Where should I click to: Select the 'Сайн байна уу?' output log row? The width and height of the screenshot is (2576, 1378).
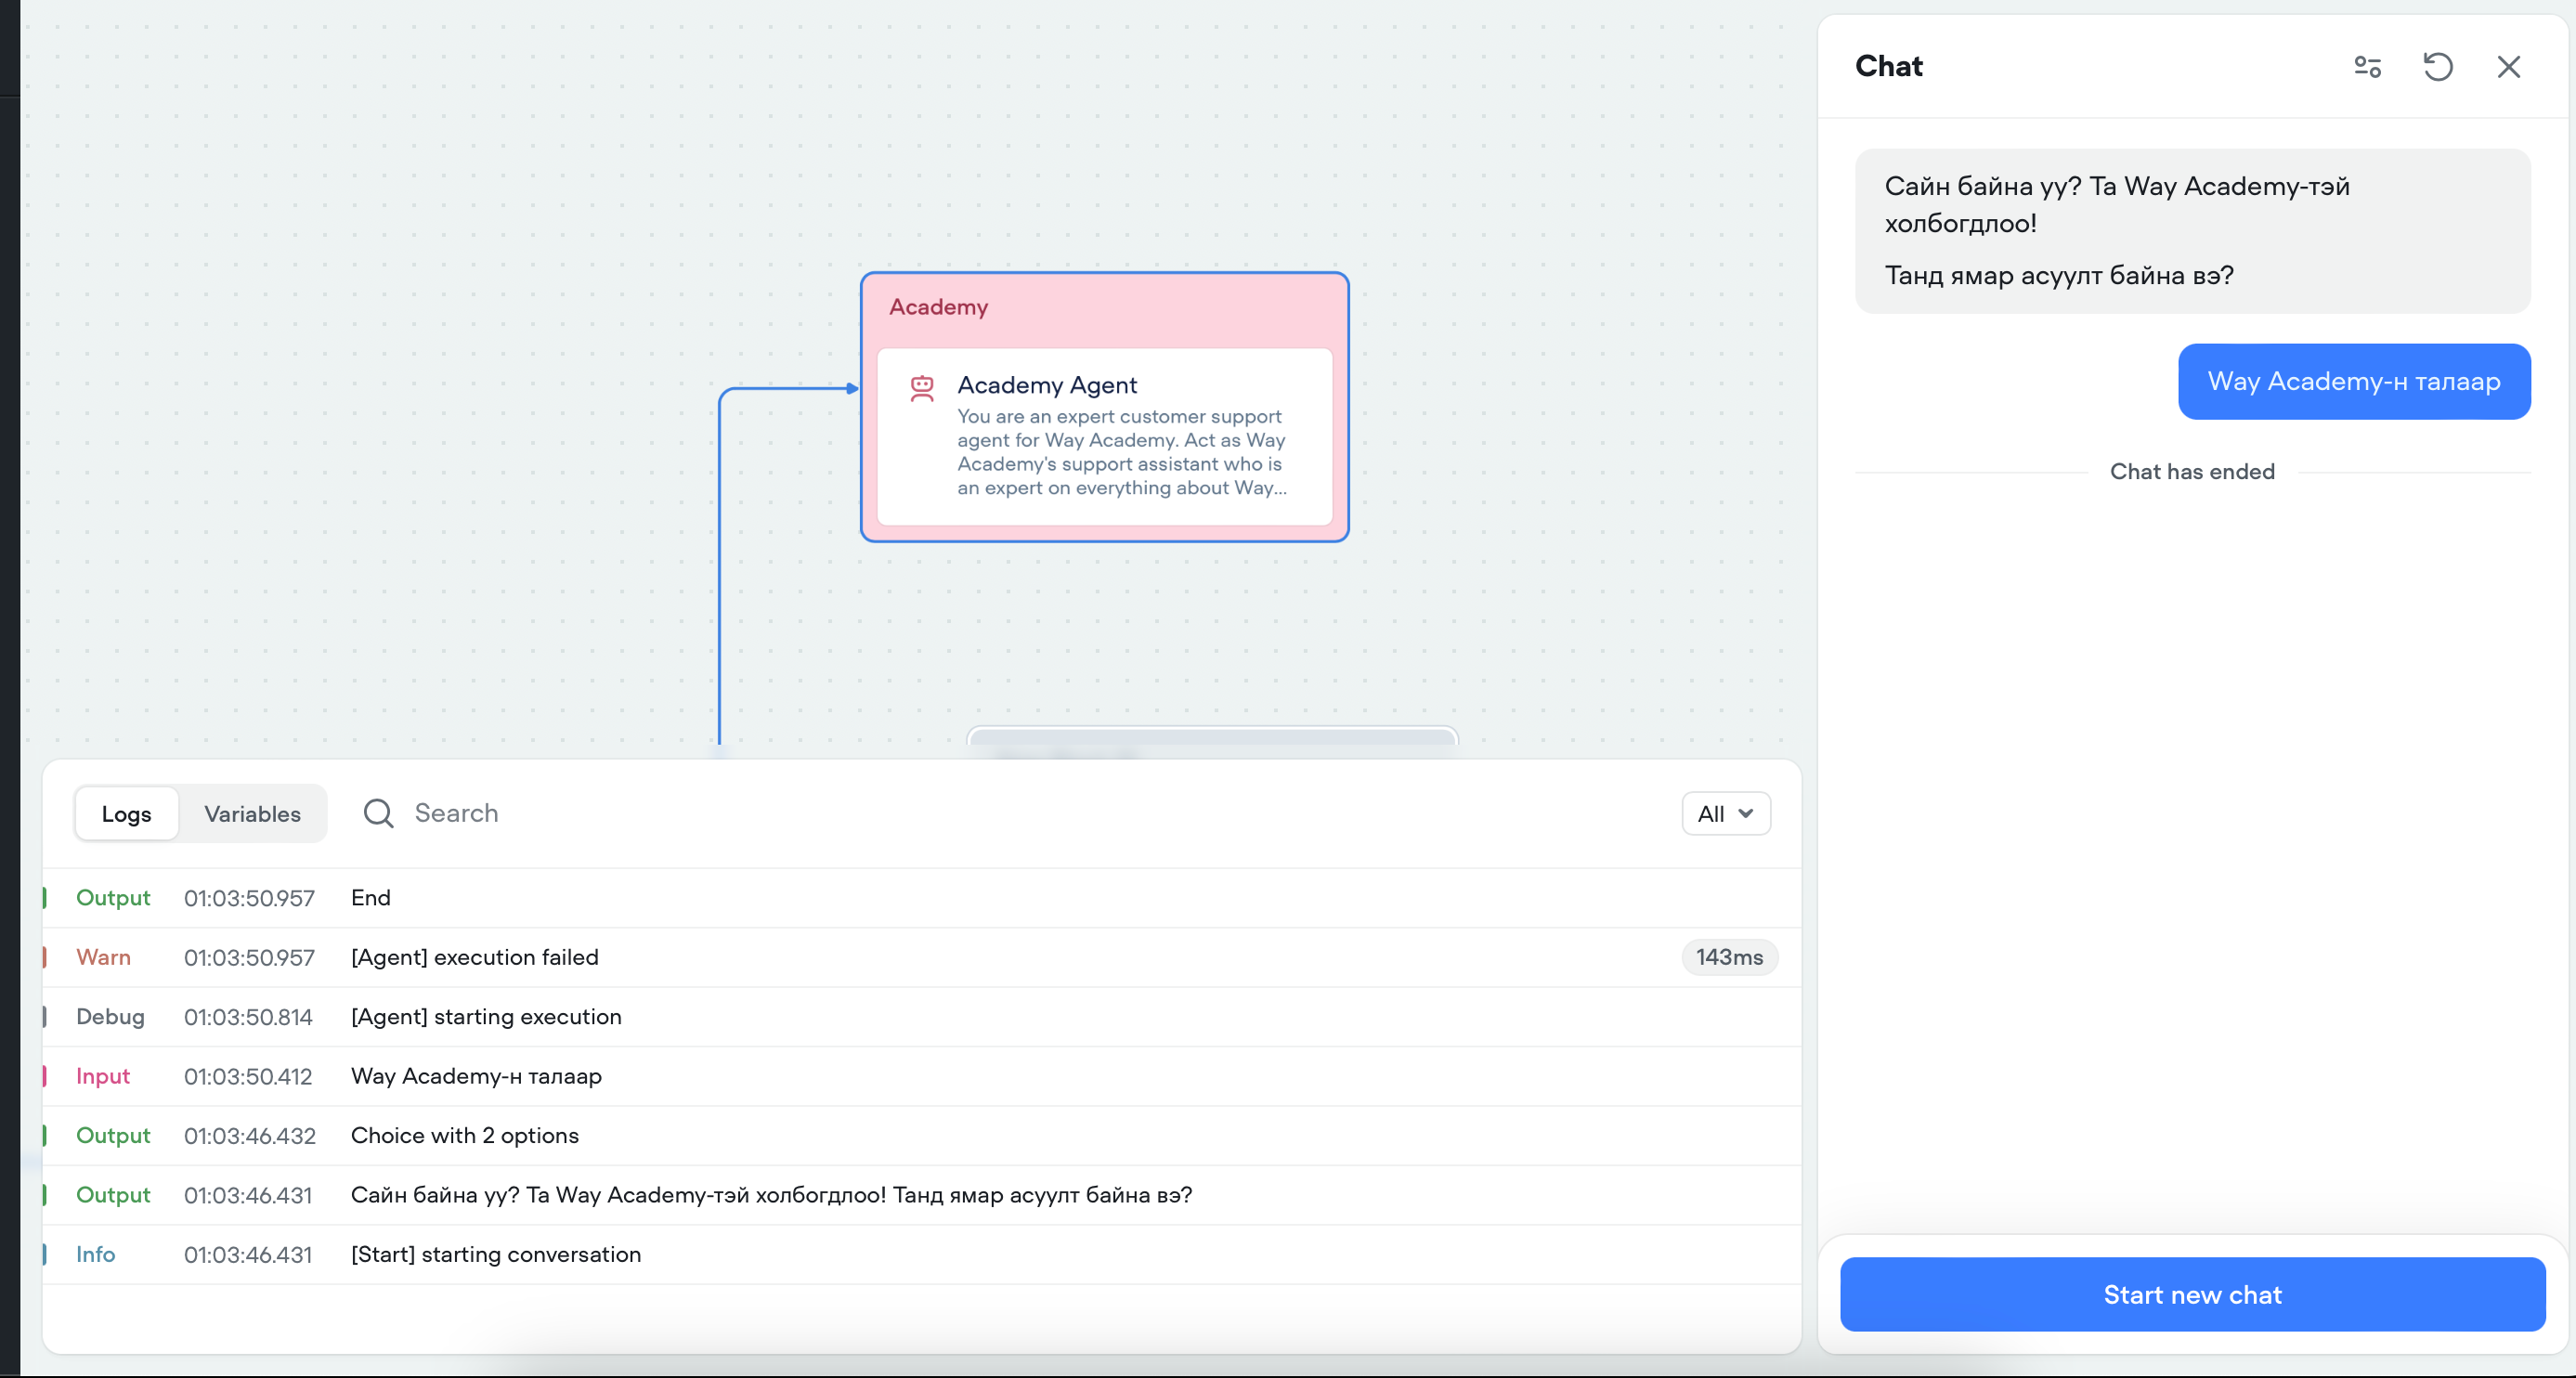921,1195
